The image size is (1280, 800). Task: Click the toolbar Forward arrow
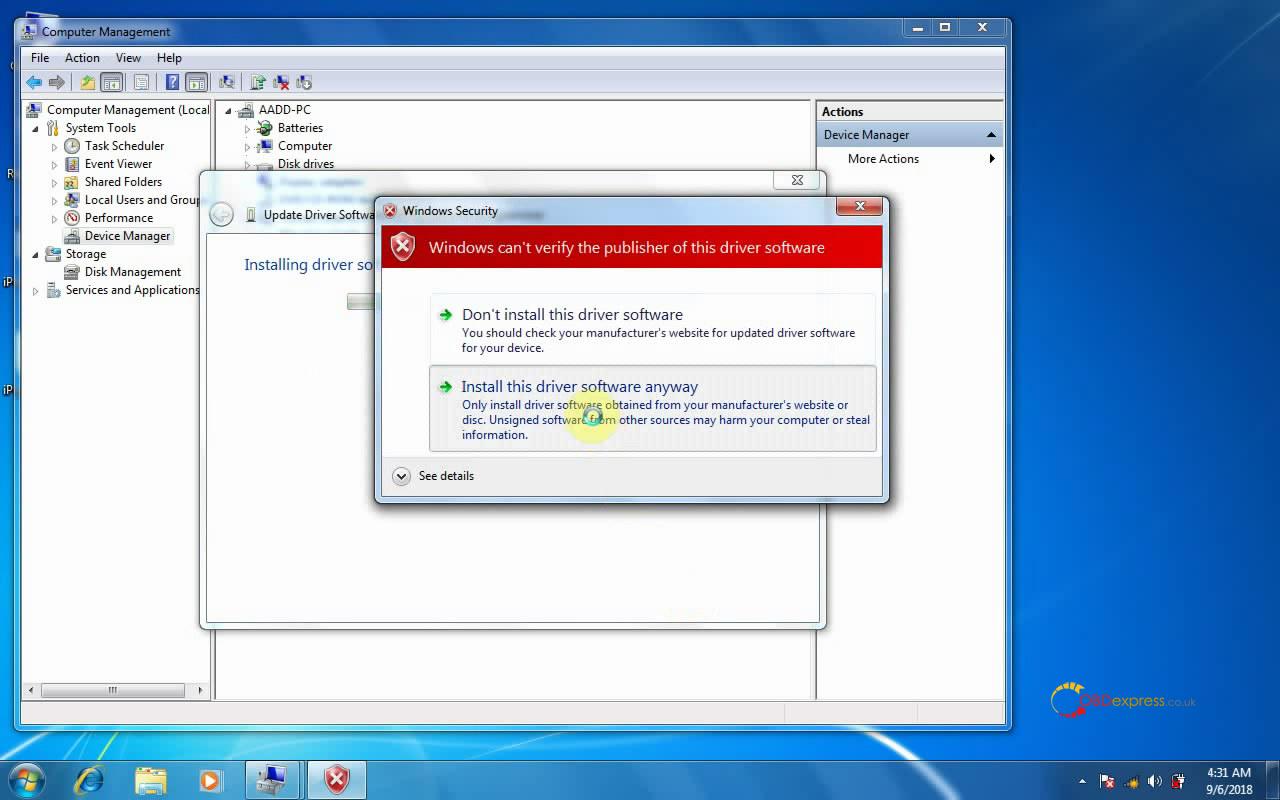(57, 83)
